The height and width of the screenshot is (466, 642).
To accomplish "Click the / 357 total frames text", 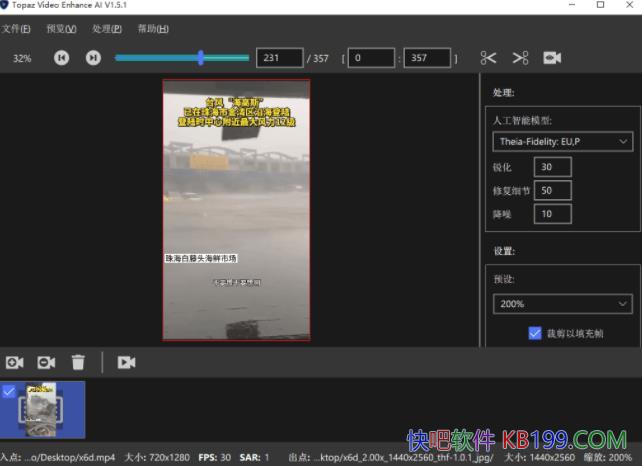I will click(318, 59).
